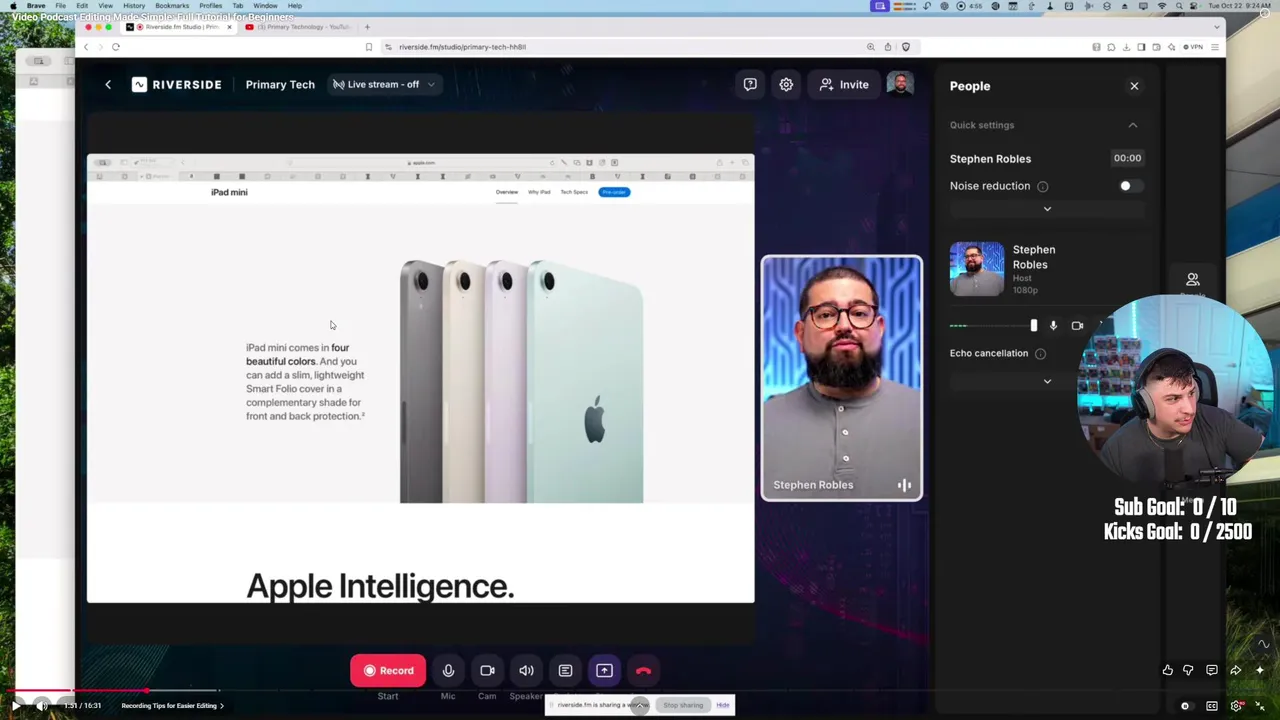Expand the chevron below Noise reduction
The height and width of the screenshot is (720, 1280).
tap(1047, 209)
